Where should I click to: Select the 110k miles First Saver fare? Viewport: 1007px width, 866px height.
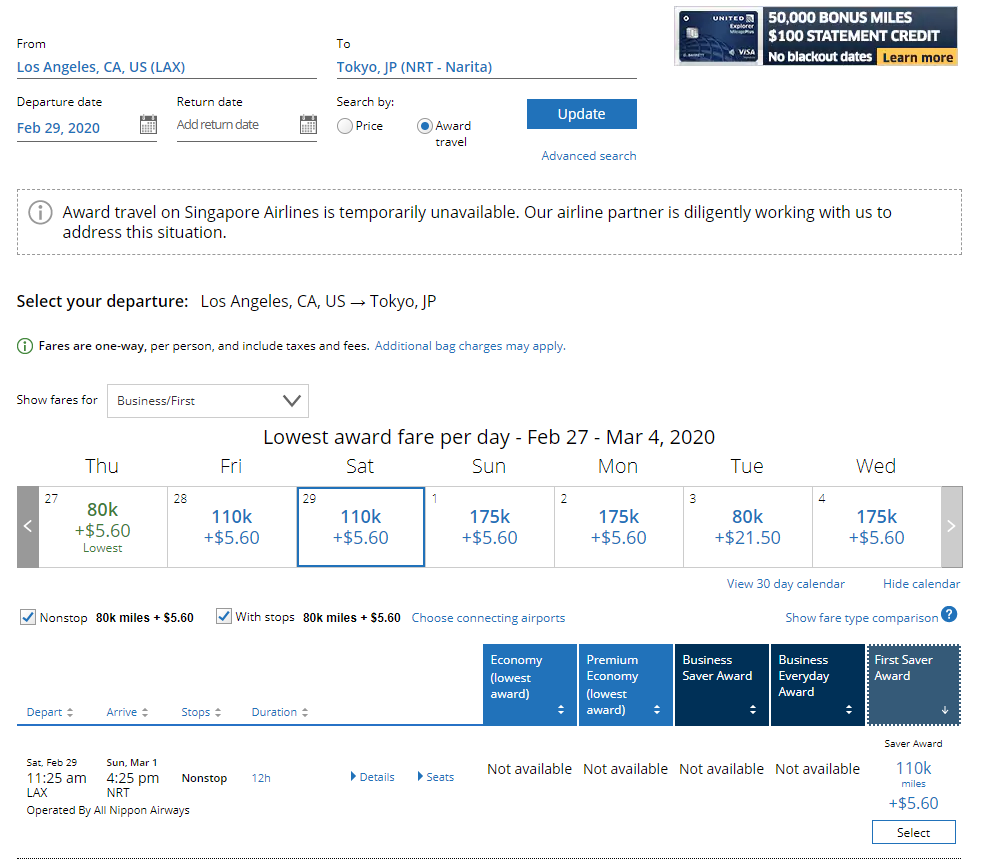click(914, 833)
